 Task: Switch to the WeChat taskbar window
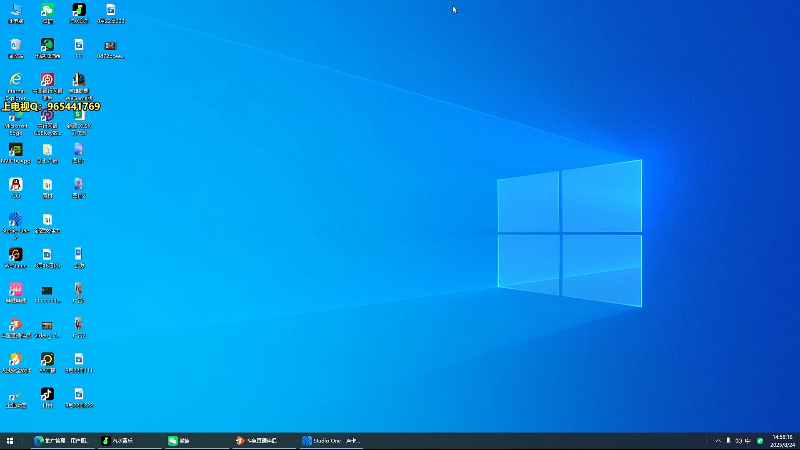click(x=196, y=441)
